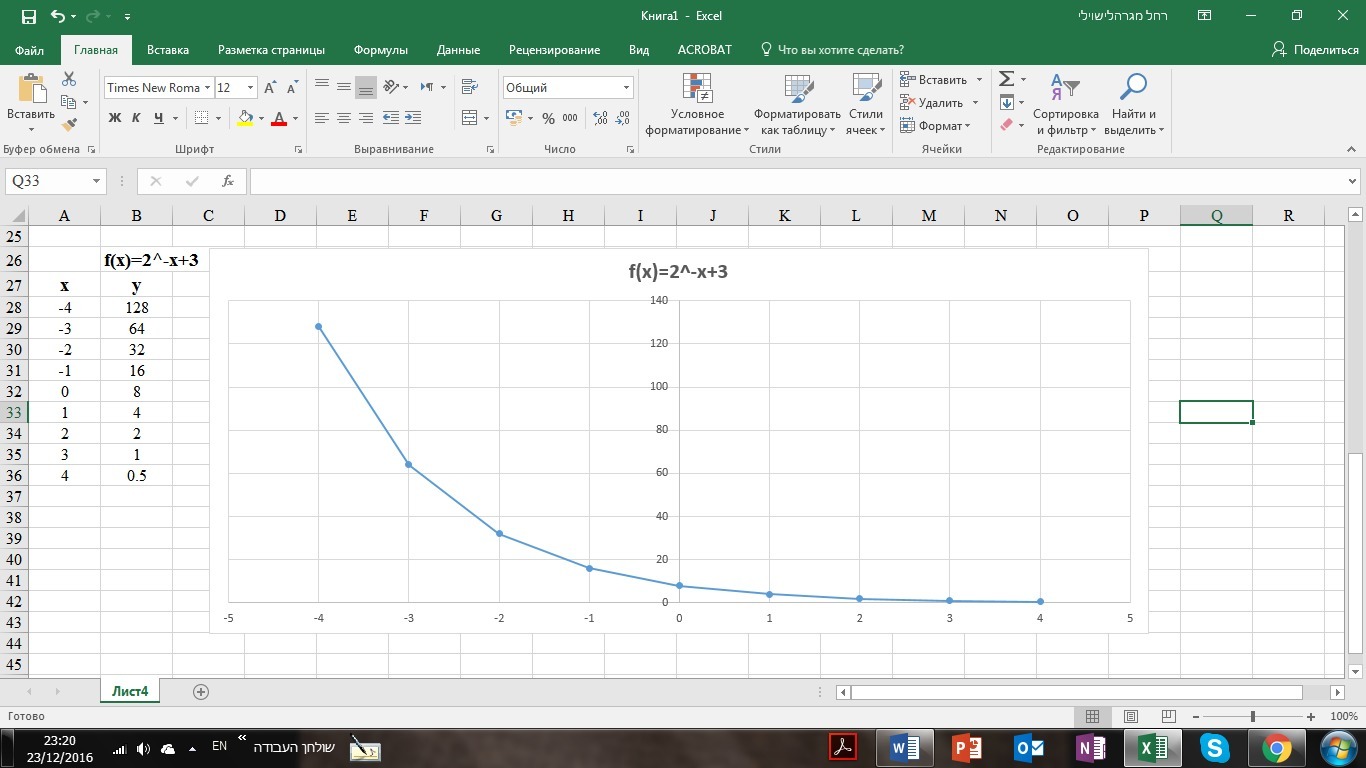1366x768 pixels.
Task: Click the percent style icon
Action: click(x=548, y=118)
